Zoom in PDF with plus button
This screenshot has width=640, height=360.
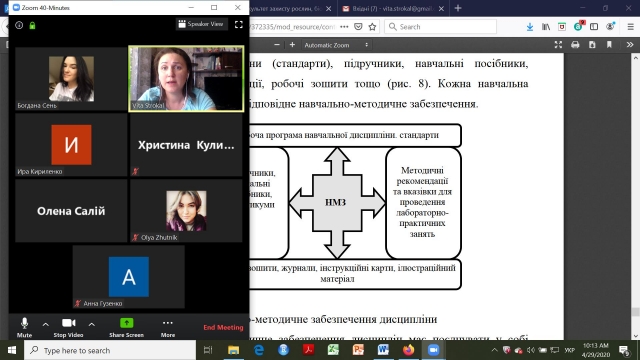292,45
